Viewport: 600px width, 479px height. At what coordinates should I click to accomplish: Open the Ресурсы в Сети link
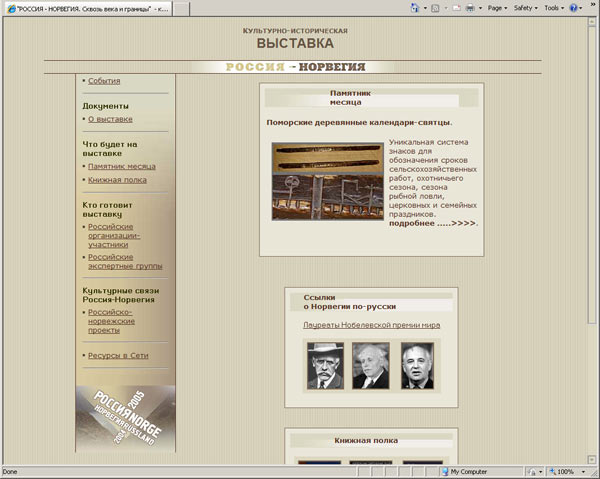point(118,355)
